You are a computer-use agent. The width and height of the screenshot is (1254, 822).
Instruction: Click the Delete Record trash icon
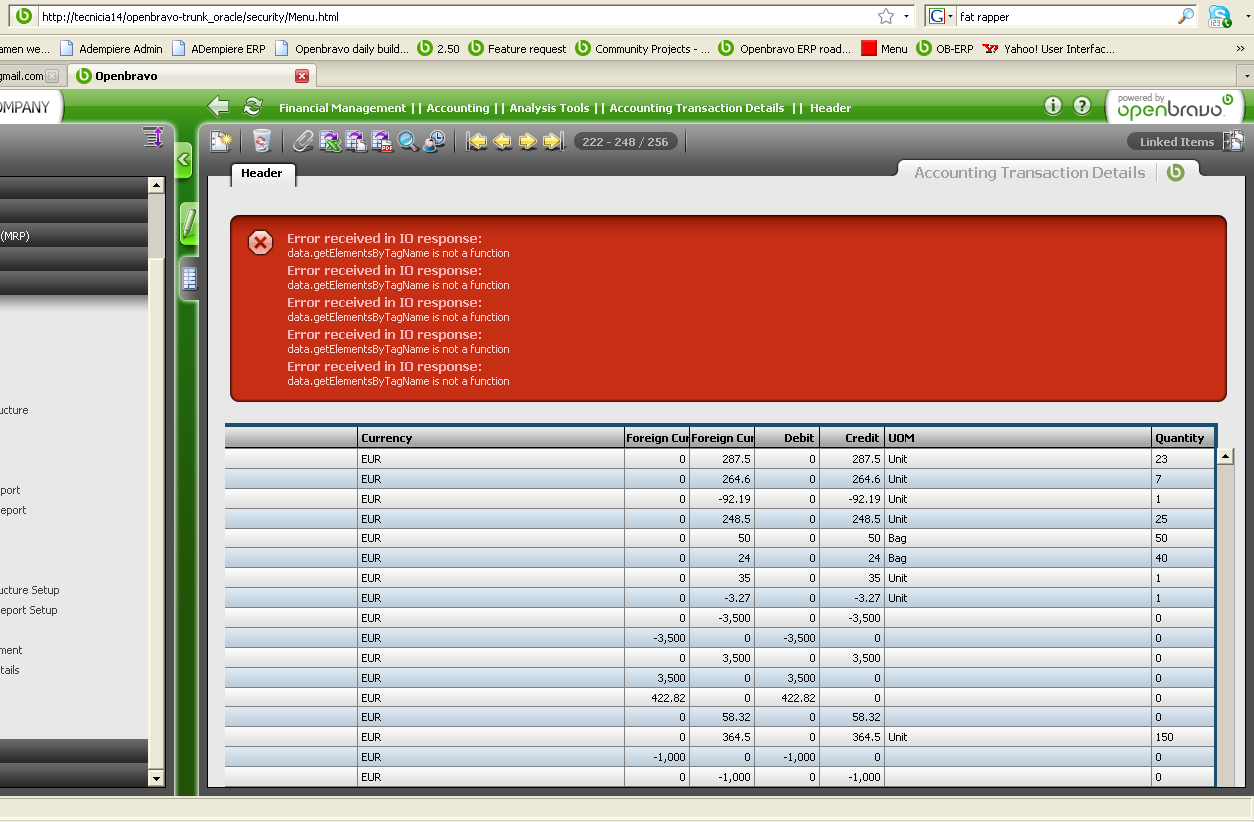261,142
